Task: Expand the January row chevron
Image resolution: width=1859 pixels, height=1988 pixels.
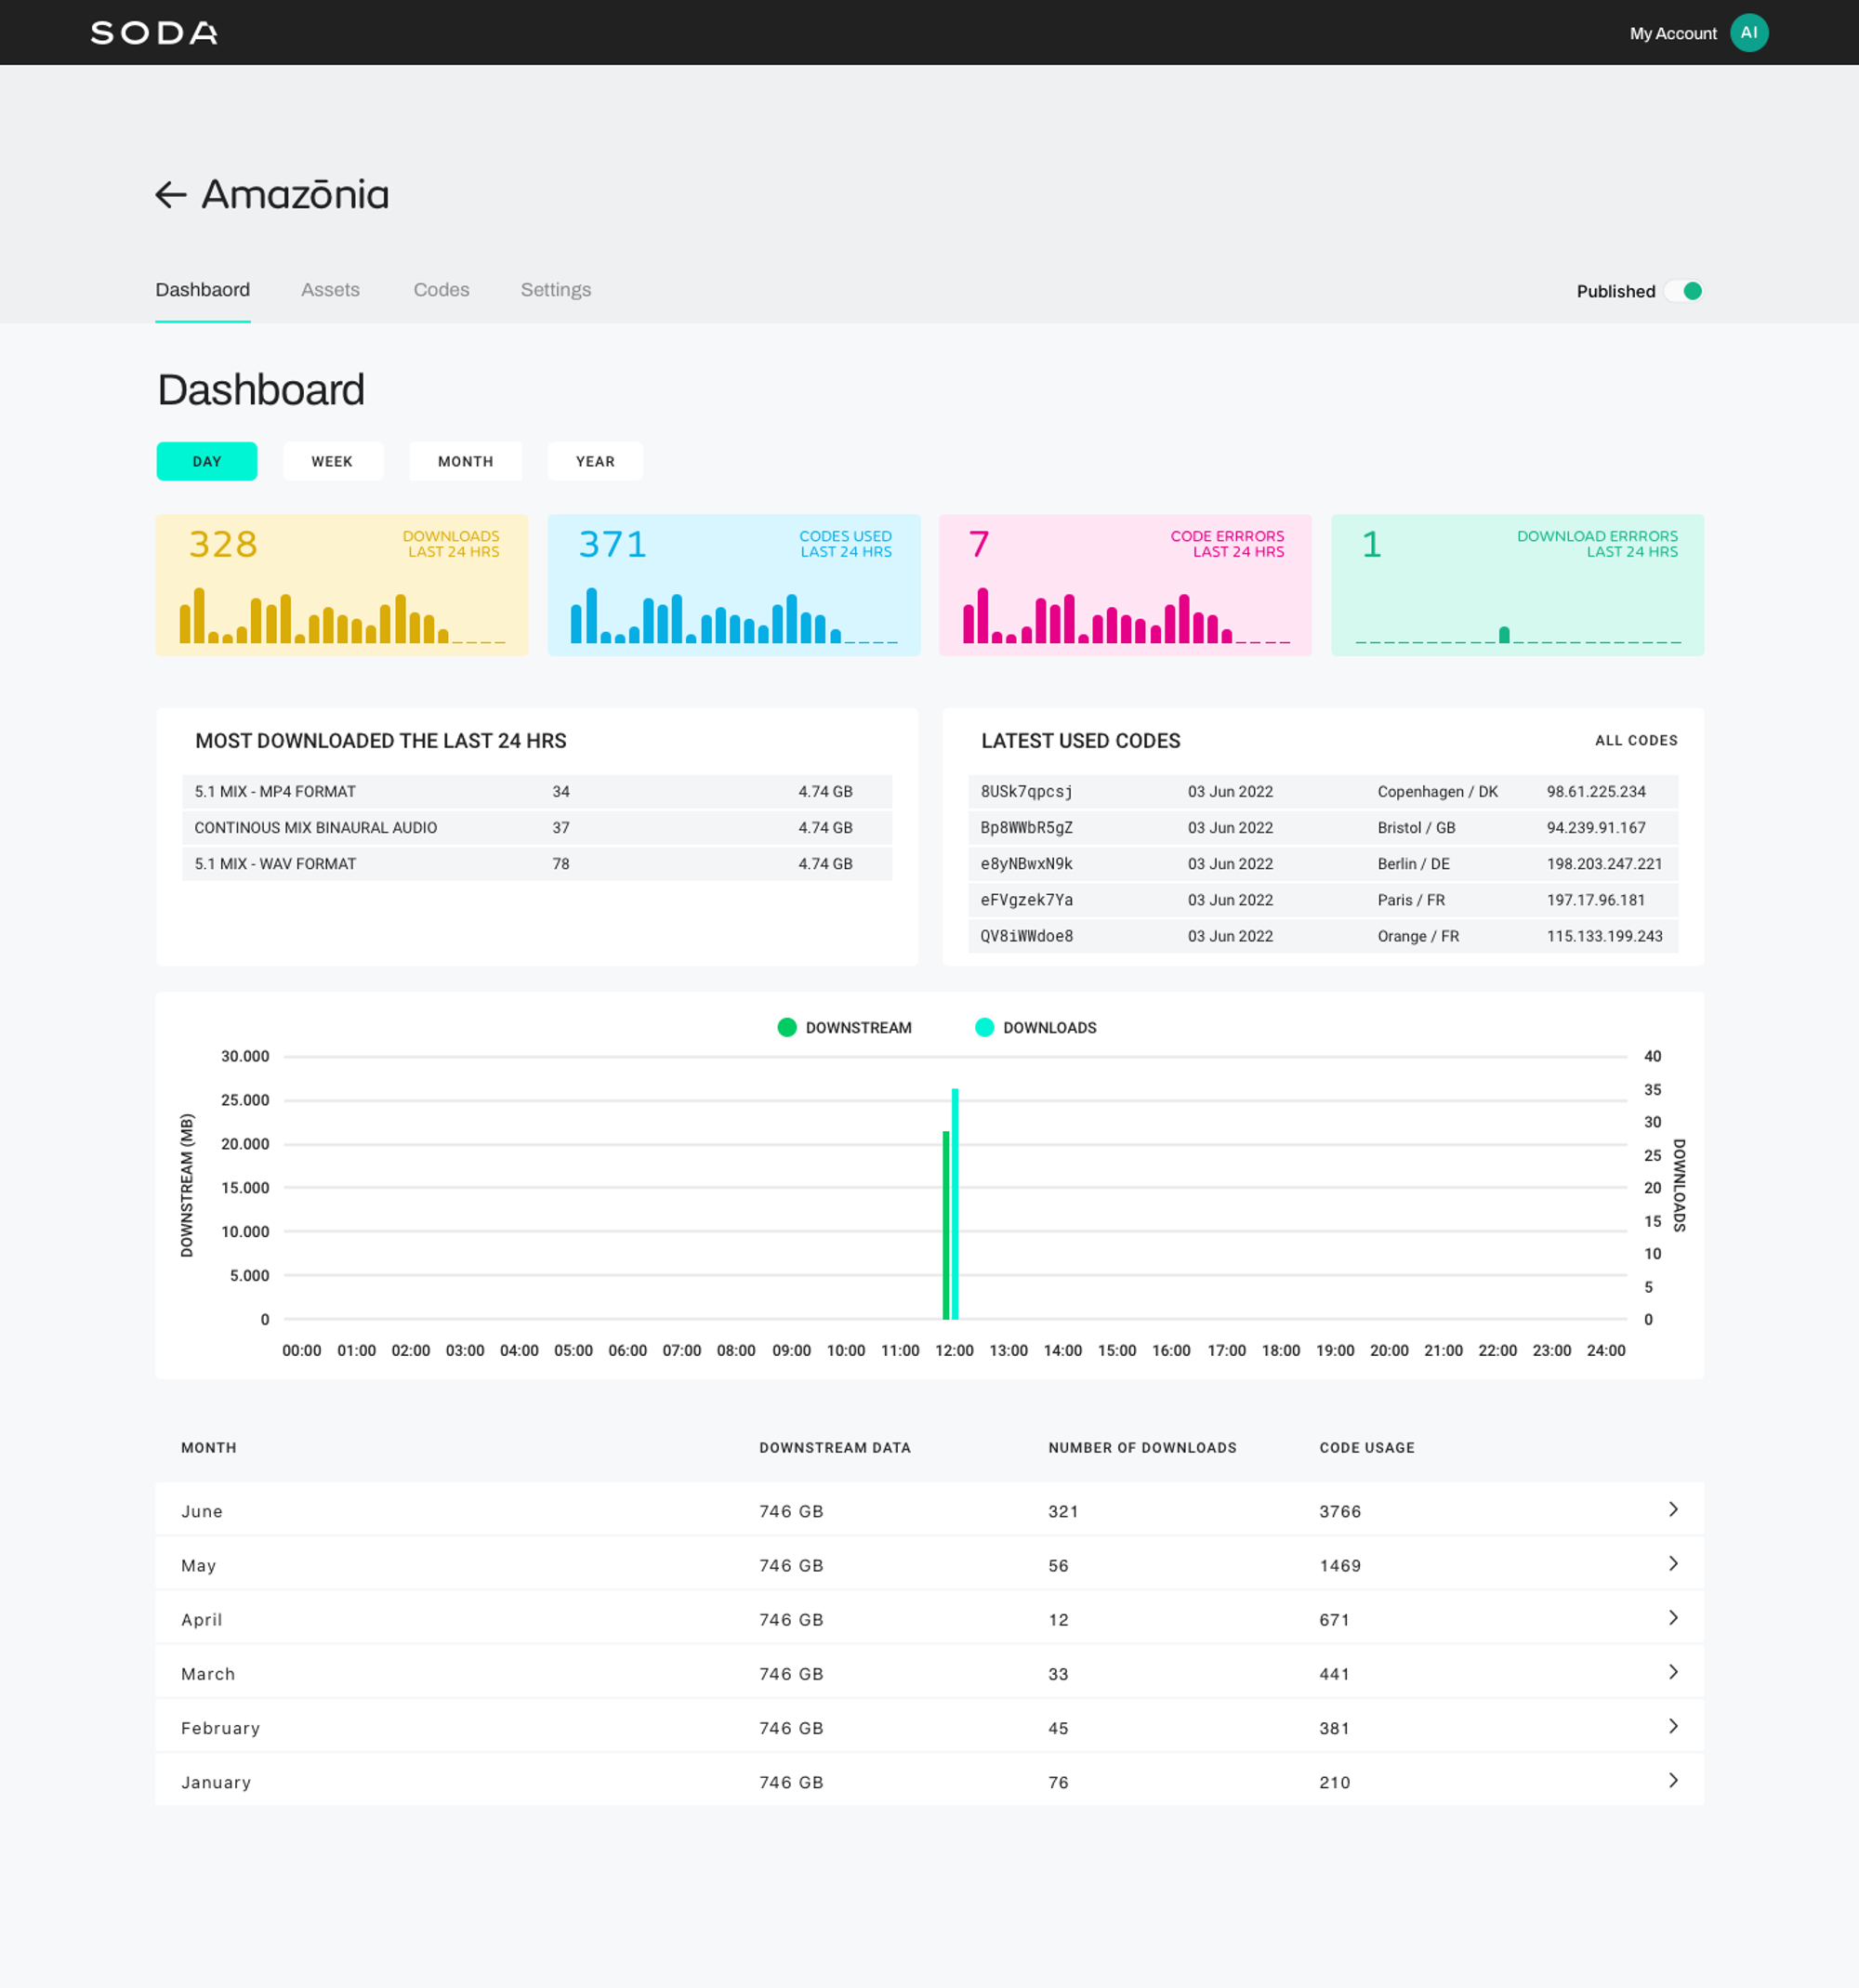Action: click(x=1673, y=1779)
